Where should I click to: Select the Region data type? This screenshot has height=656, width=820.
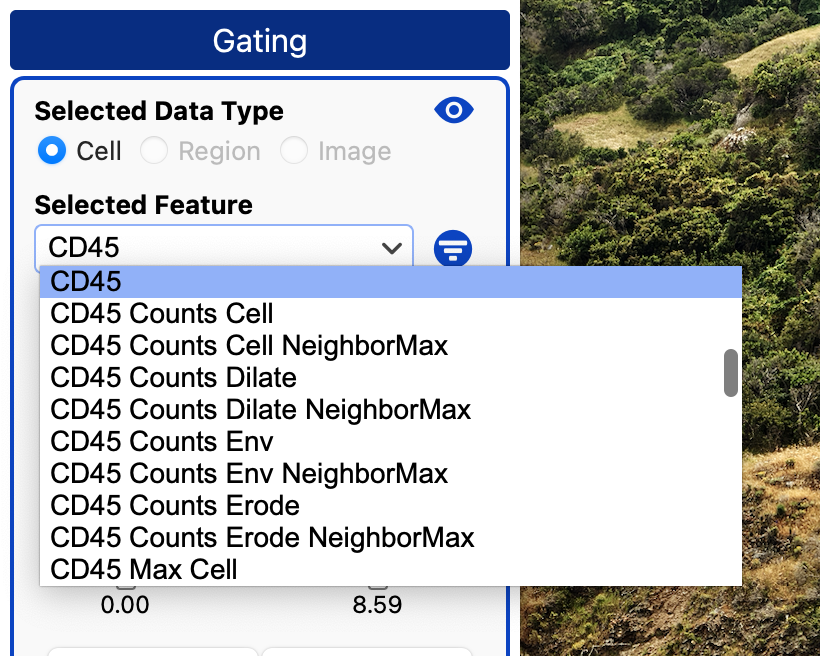point(156,150)
